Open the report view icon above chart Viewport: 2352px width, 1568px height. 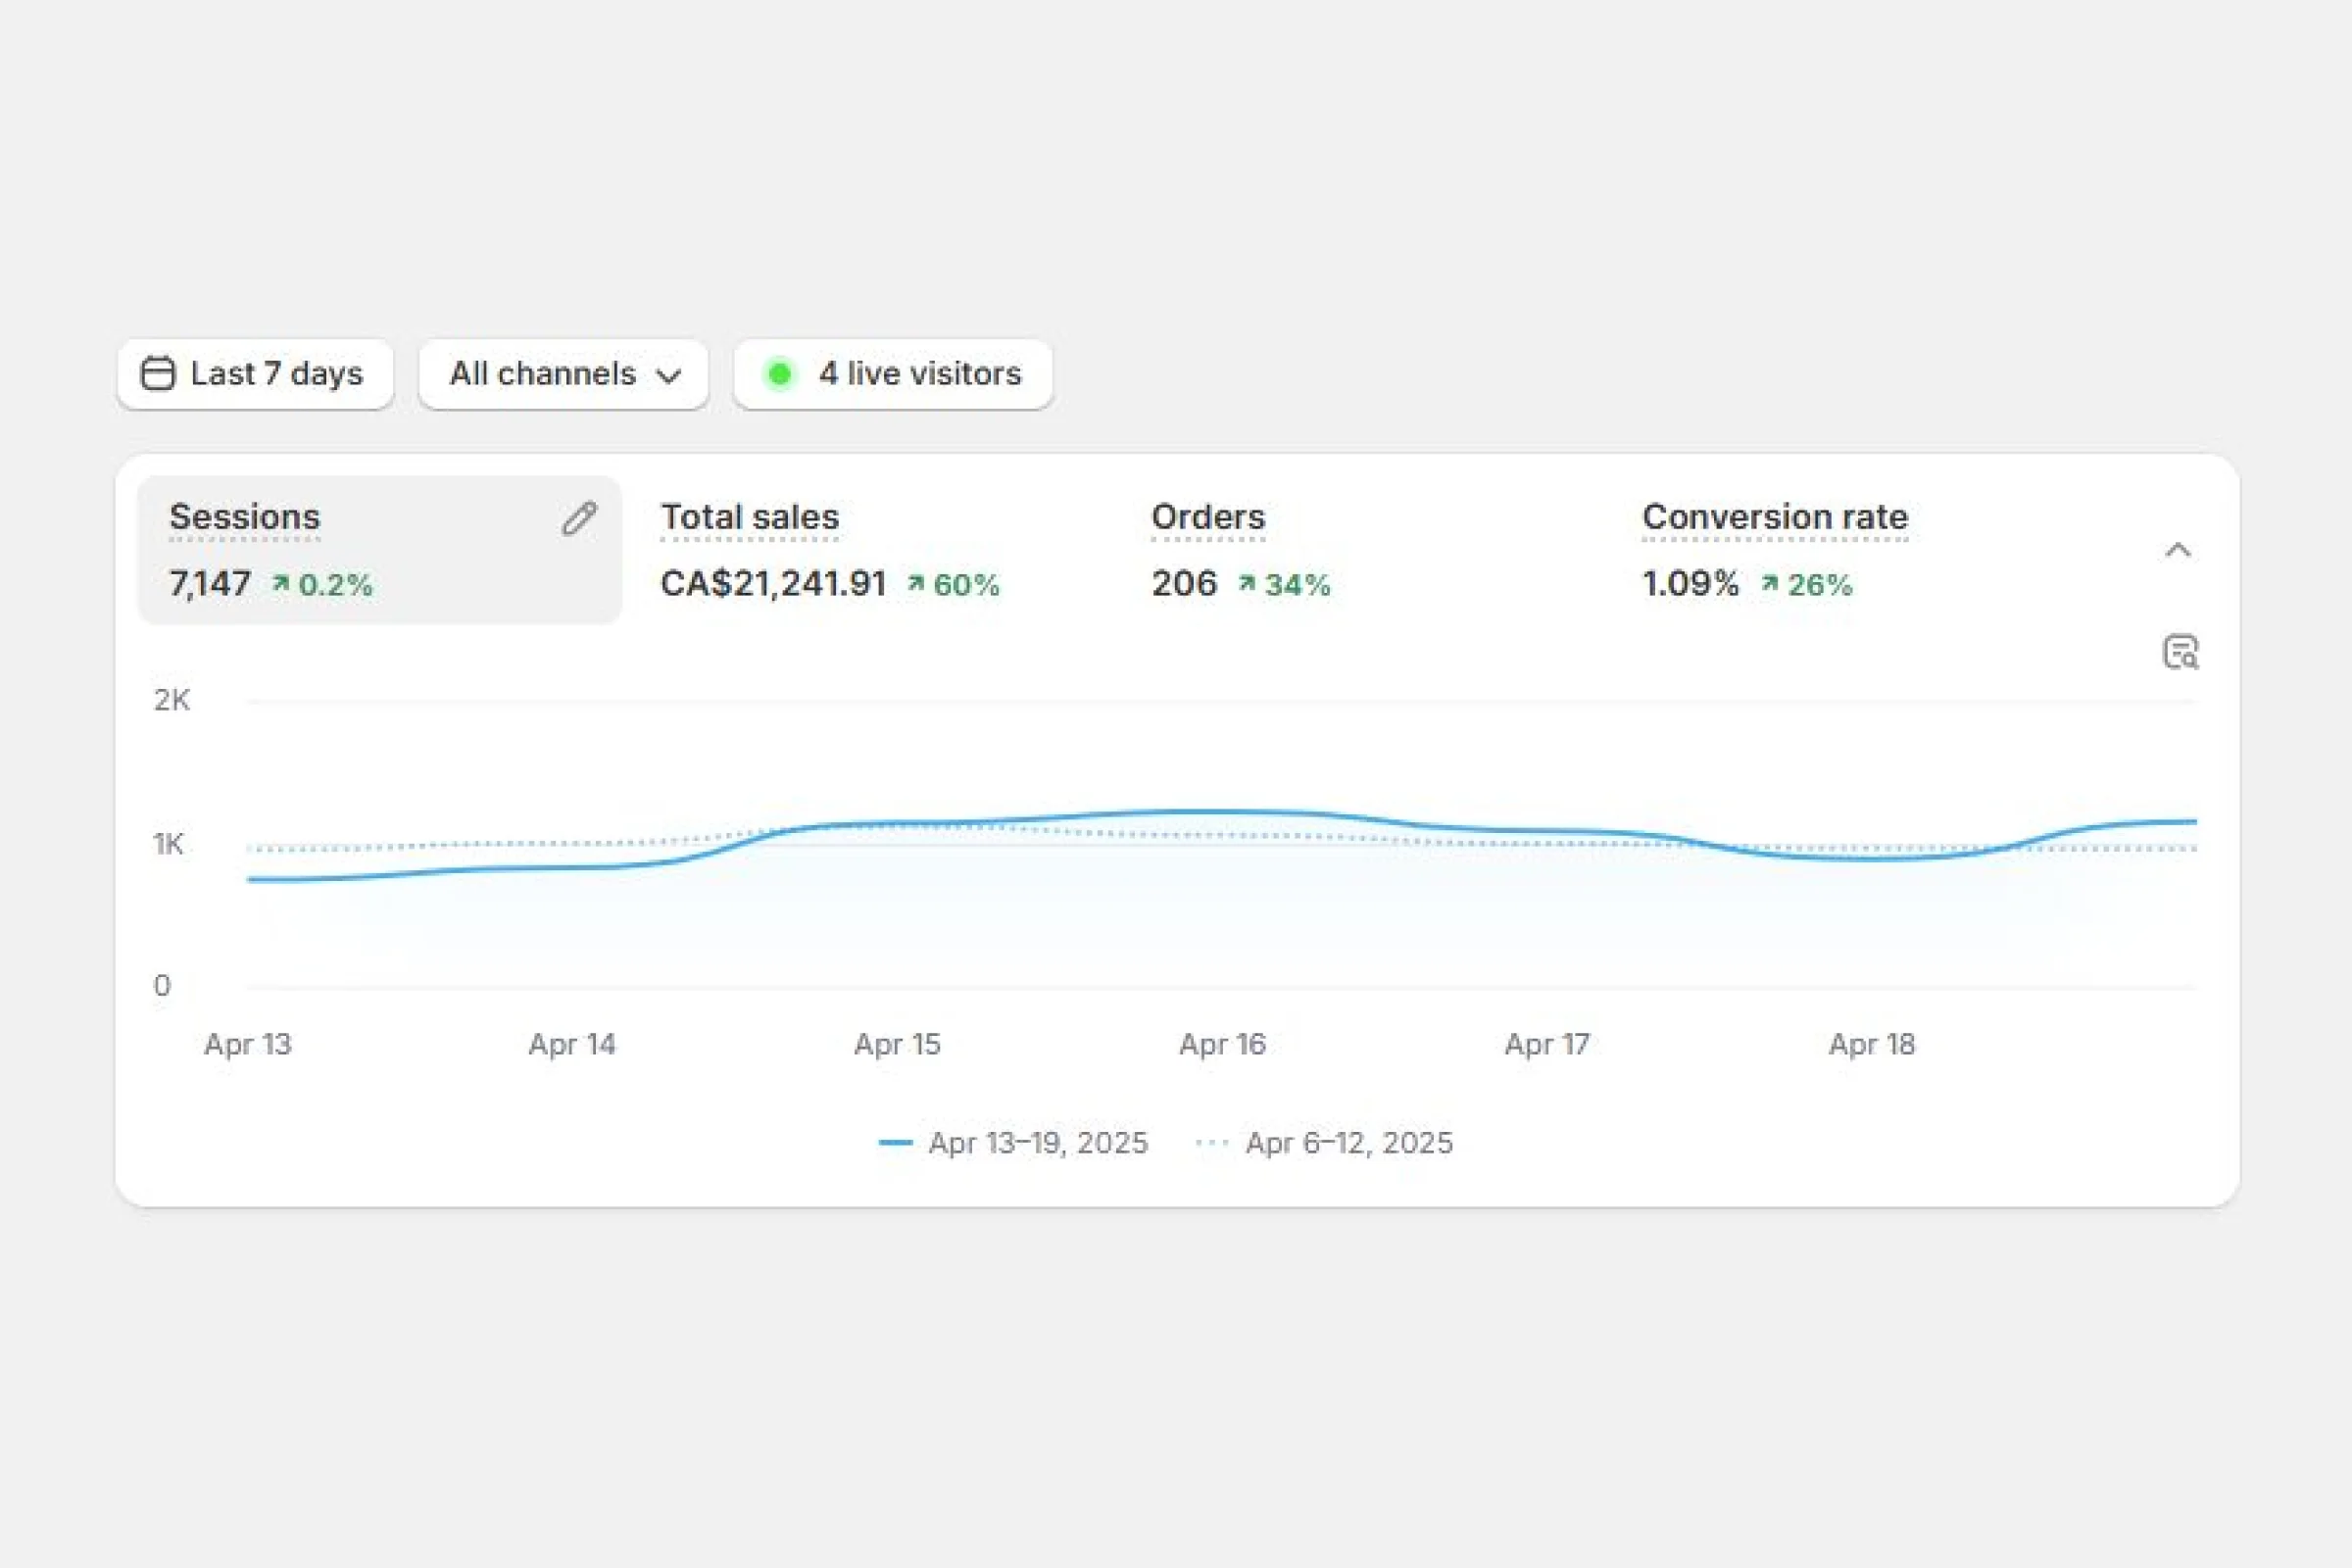tap(2180, 652)
